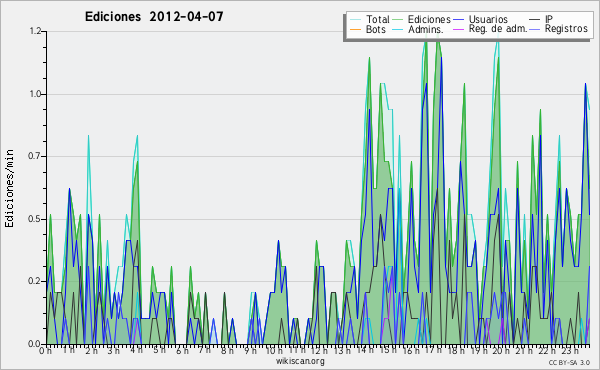
Task: Click the 0.5 y-axis value
Action: point(35,219)
